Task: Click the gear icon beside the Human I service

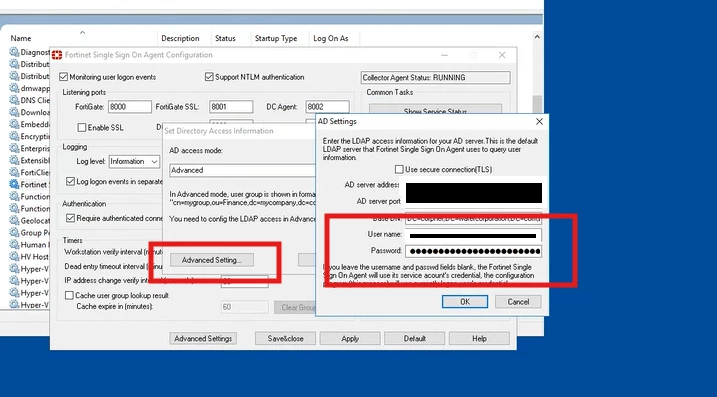Action: (14, 244)
